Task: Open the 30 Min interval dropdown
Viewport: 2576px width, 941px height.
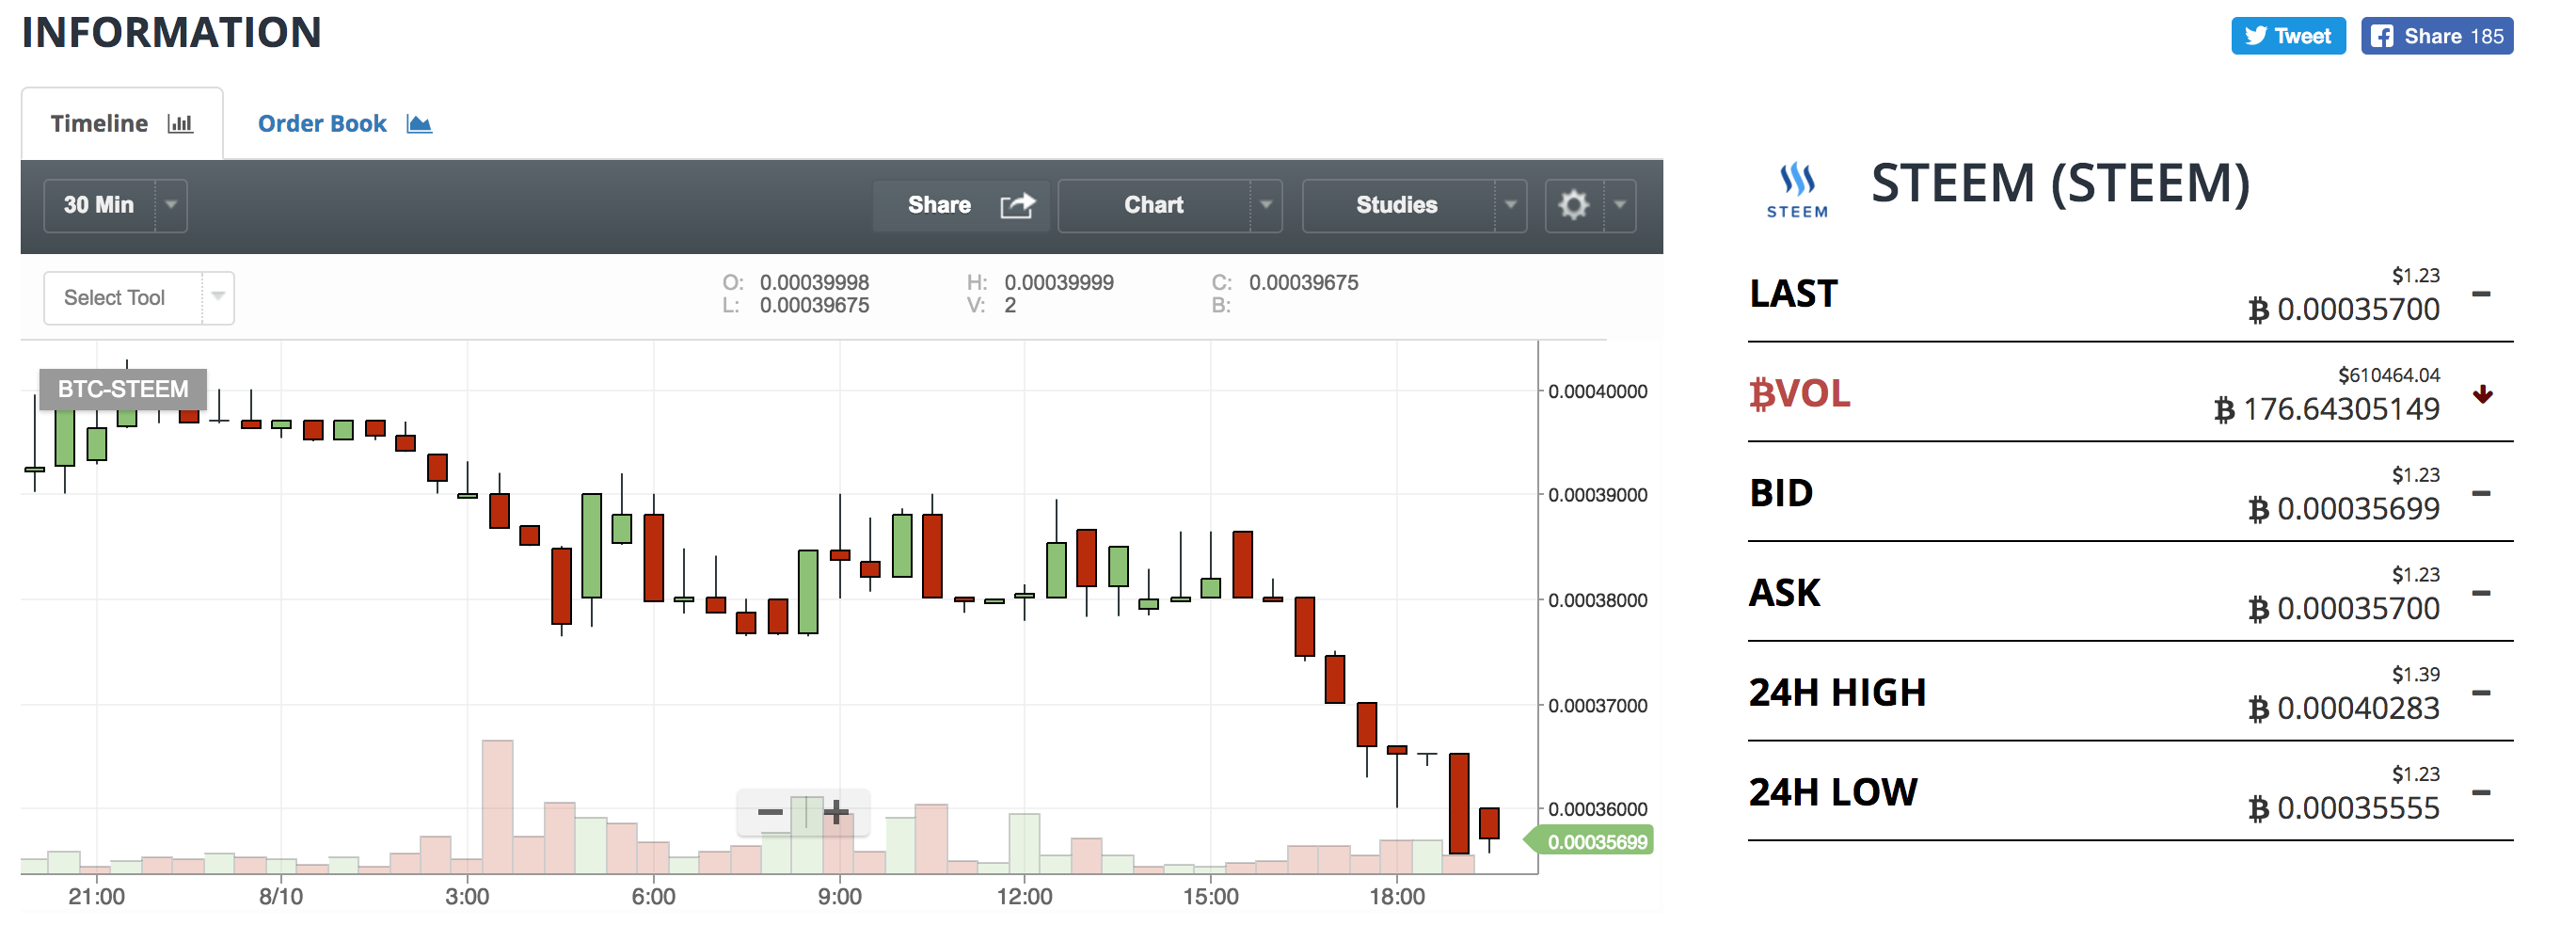Action: [115, 205]
